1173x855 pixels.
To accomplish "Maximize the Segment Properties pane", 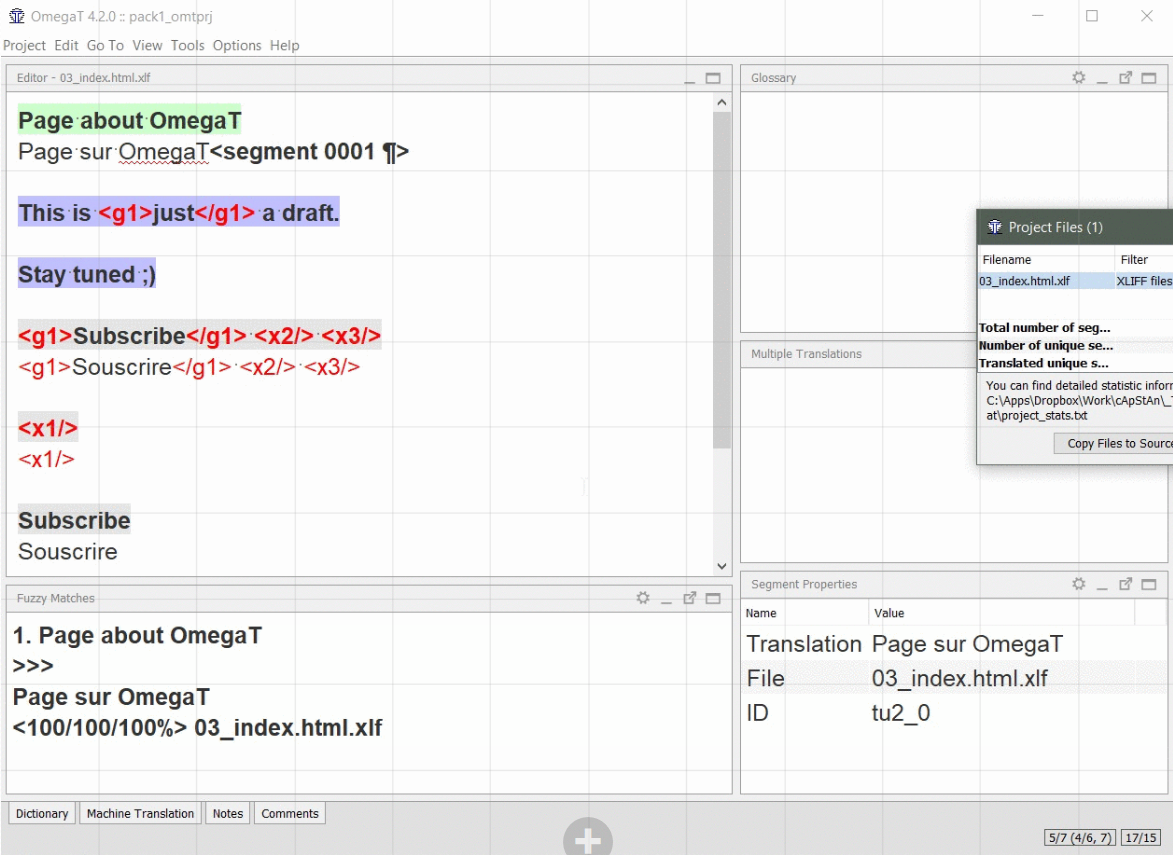I will [1149, 584].
